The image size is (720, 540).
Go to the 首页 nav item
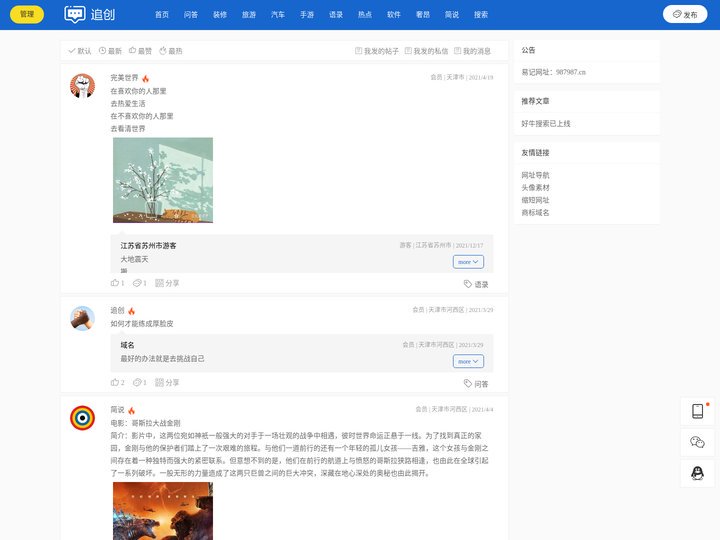tap(162, 15)
